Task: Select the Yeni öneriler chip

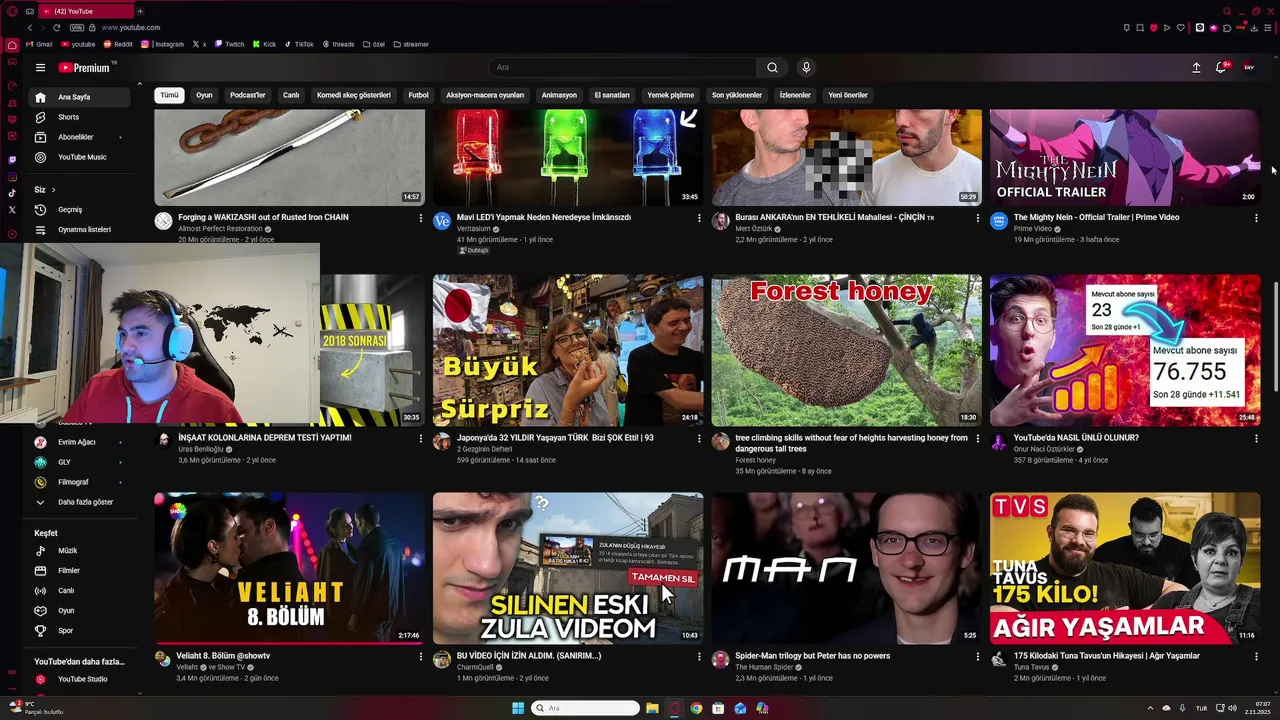Action: pyautogui.click(x=848, y=95)
